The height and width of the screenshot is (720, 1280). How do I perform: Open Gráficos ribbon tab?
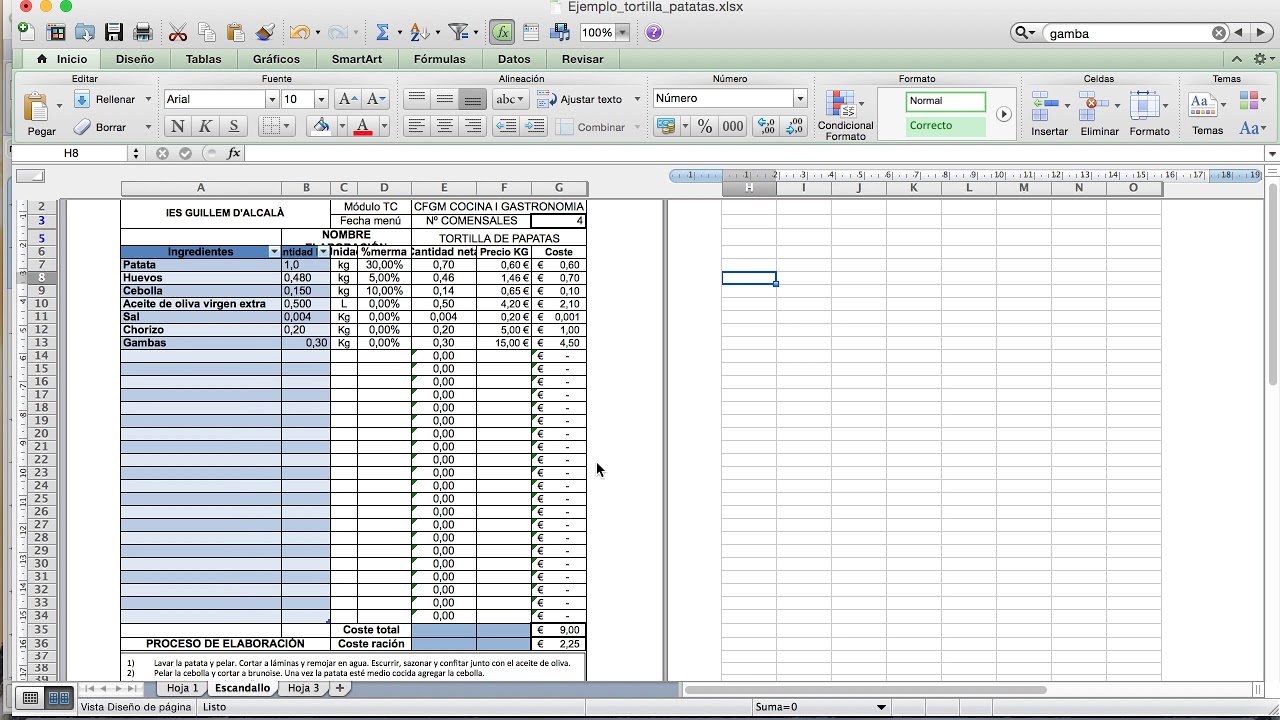point(276,59)
